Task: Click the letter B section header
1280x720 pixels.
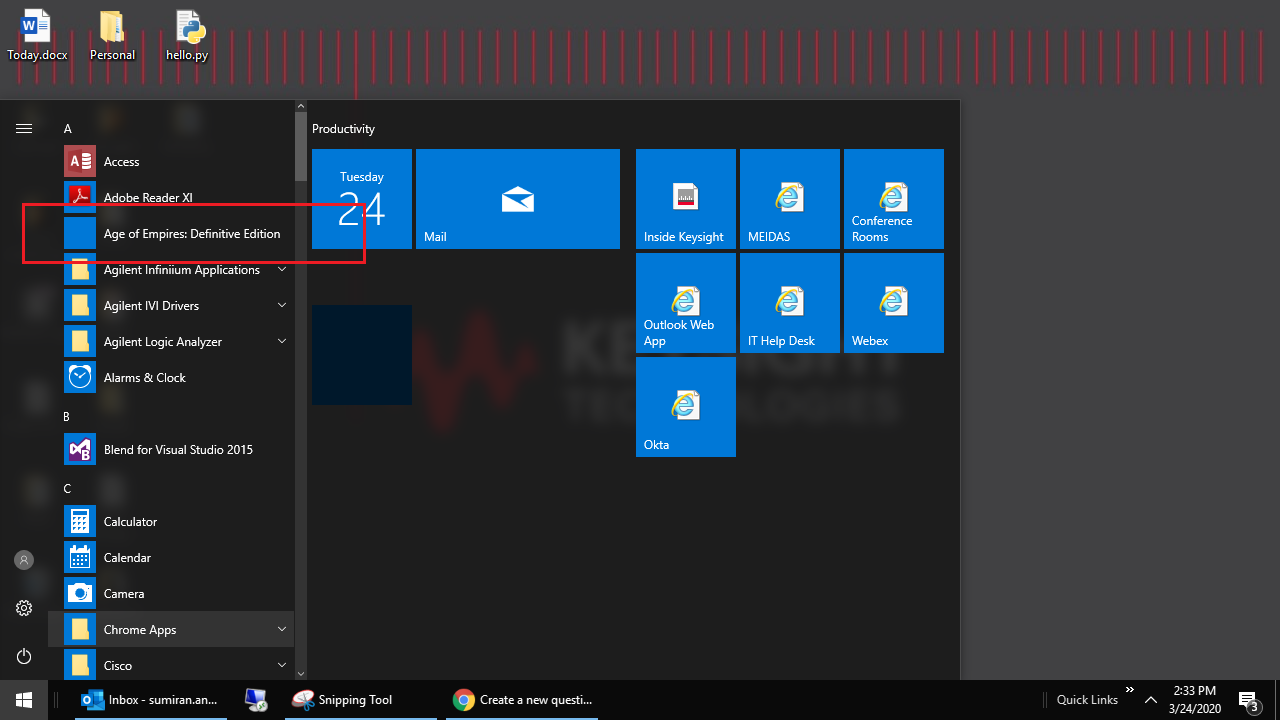Action: 67,417
